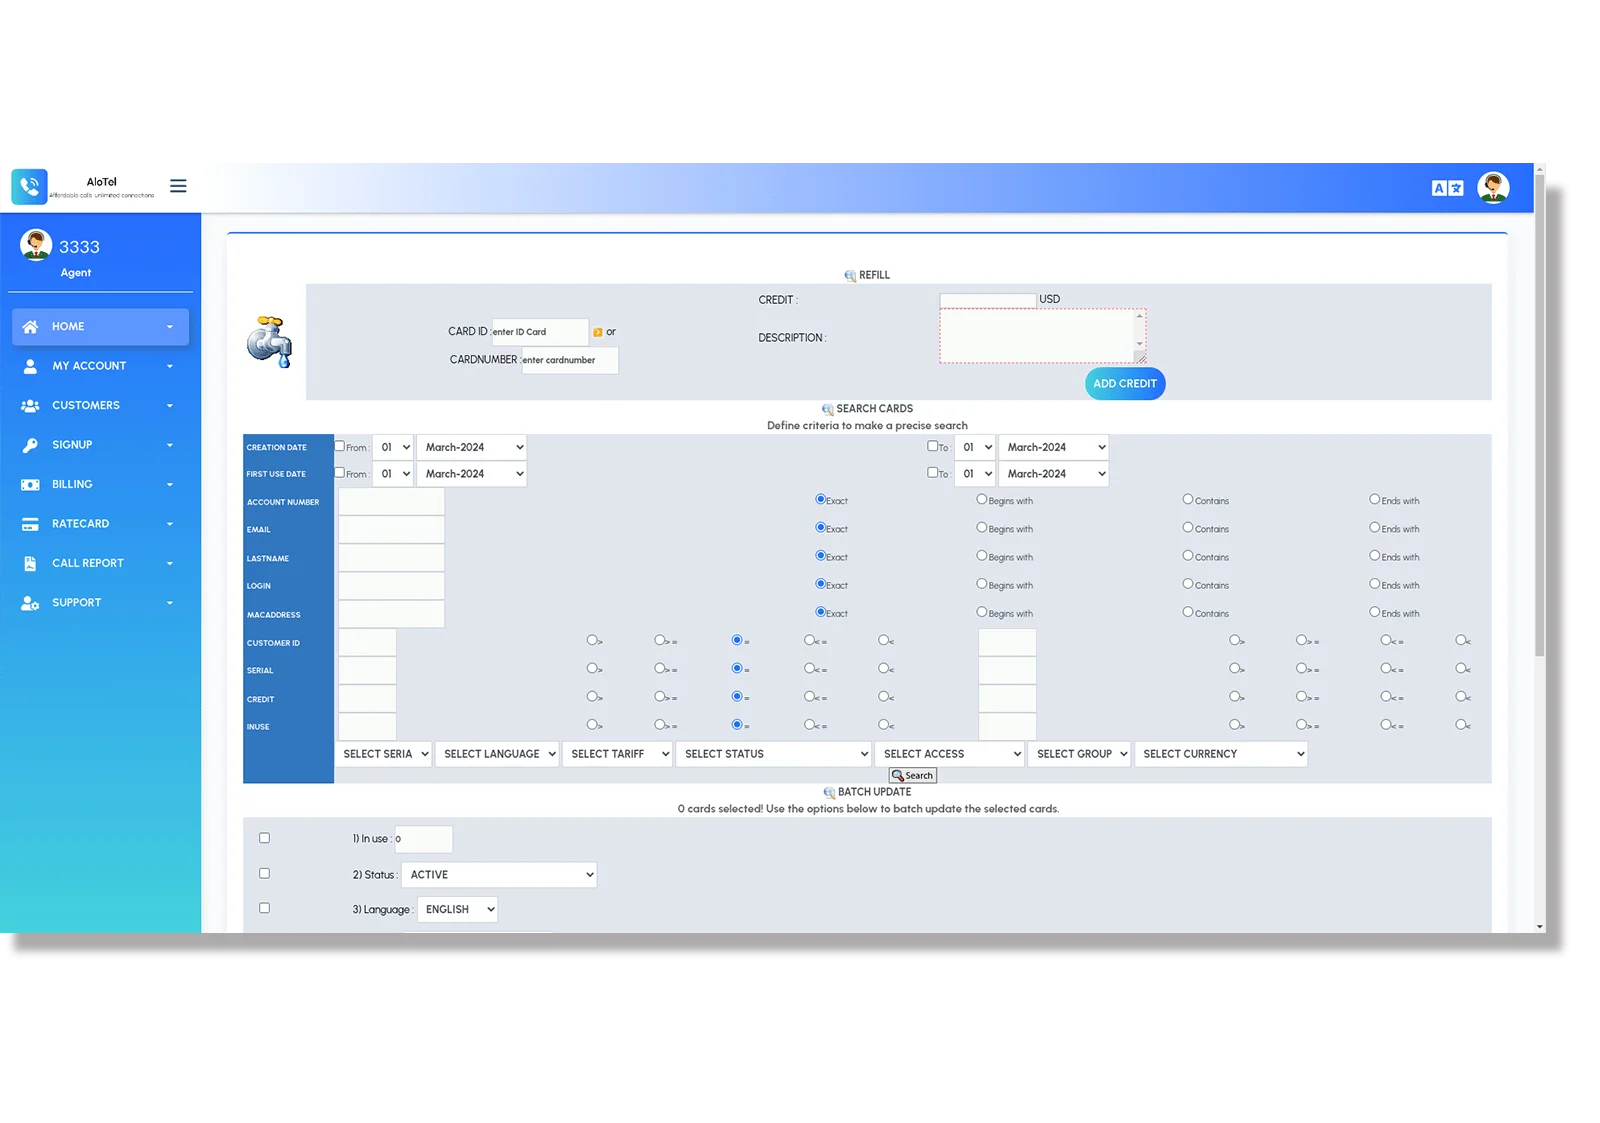The height and width of the screenshot is (1123, 1600).
Task: Click the My Account person icon
Action: pos(30,366)
